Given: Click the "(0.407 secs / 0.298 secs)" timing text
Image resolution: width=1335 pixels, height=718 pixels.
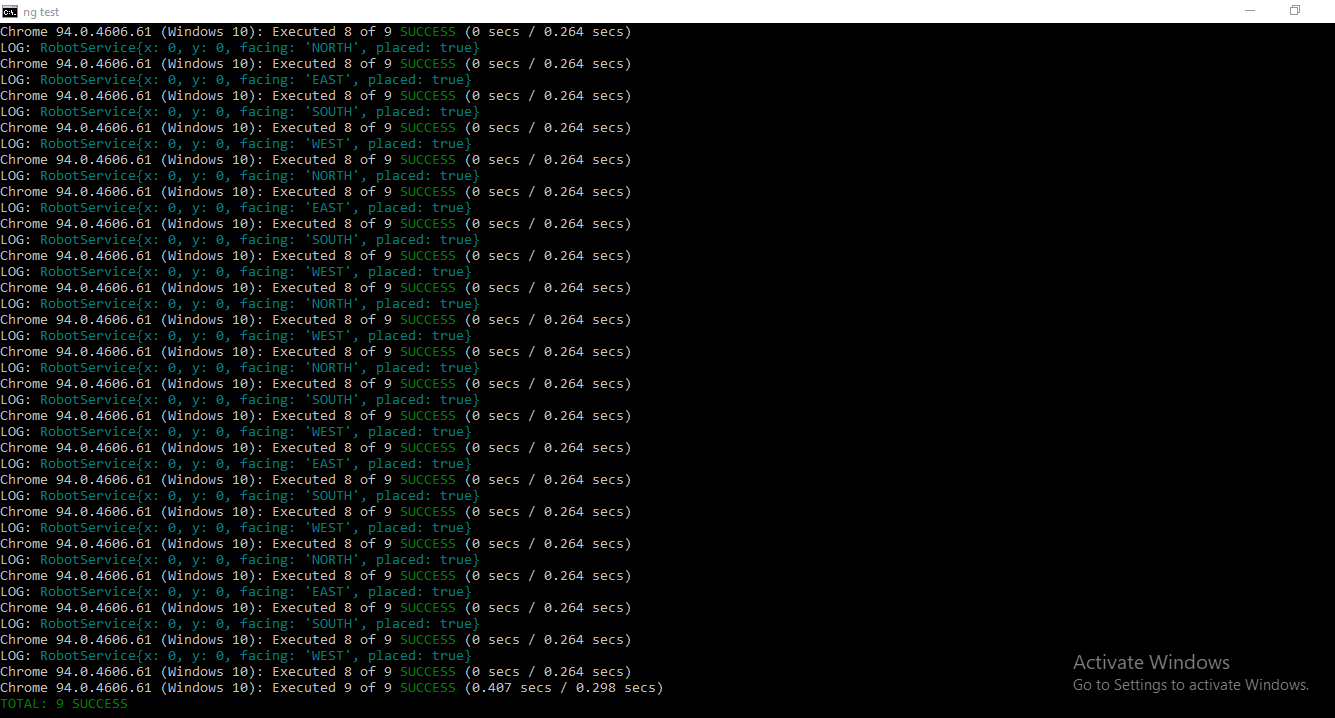Looking at the screenshot, I should (564, 688).
